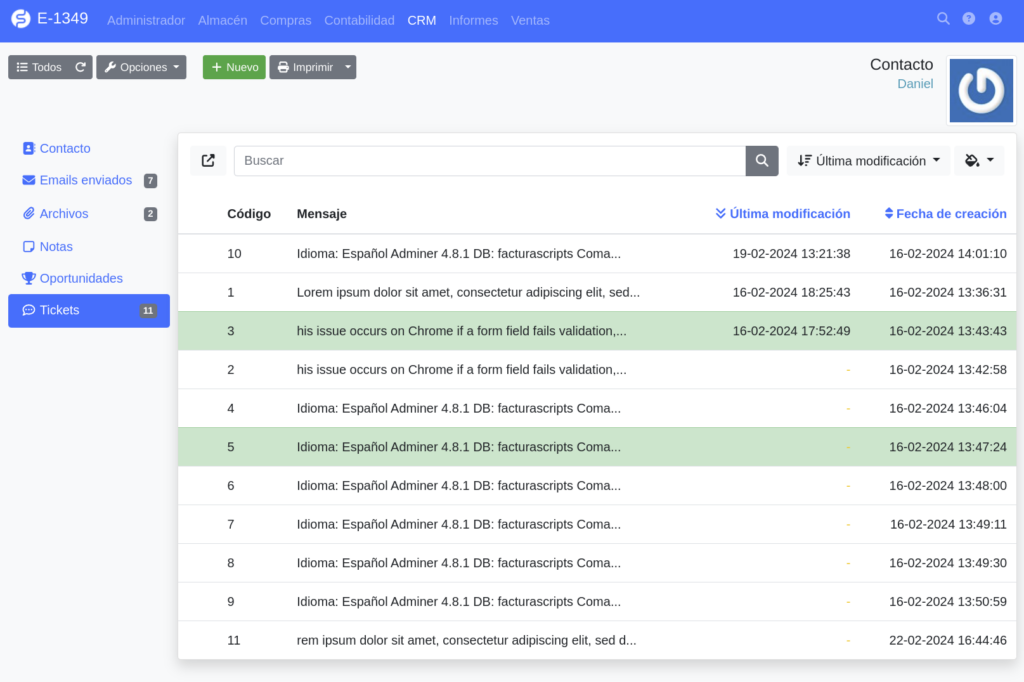Select the Oportunidades tab
This screenshot has width=1024, height=682.
click(x=80, y=278)
